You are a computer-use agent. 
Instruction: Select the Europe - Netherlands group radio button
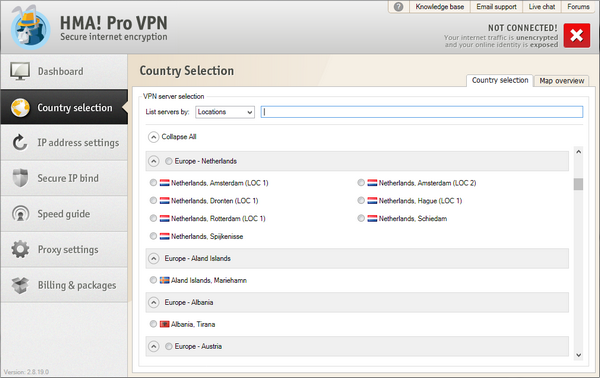pos(168,161)
